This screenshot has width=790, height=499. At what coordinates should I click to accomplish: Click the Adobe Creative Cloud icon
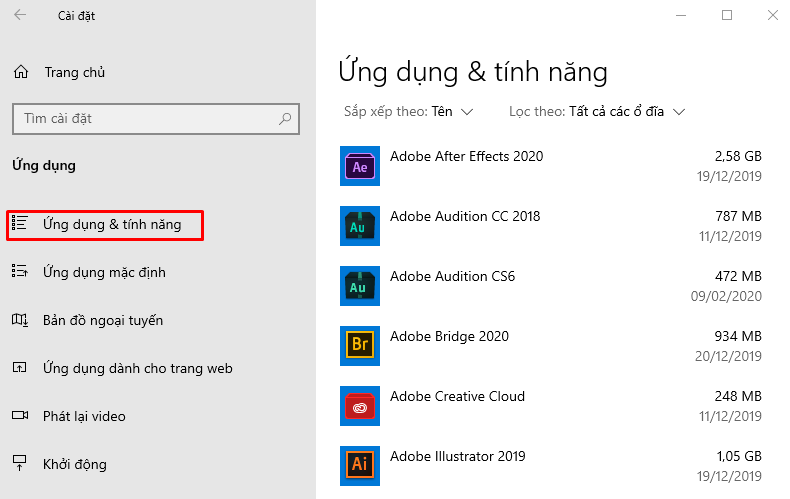click(360, 406)
